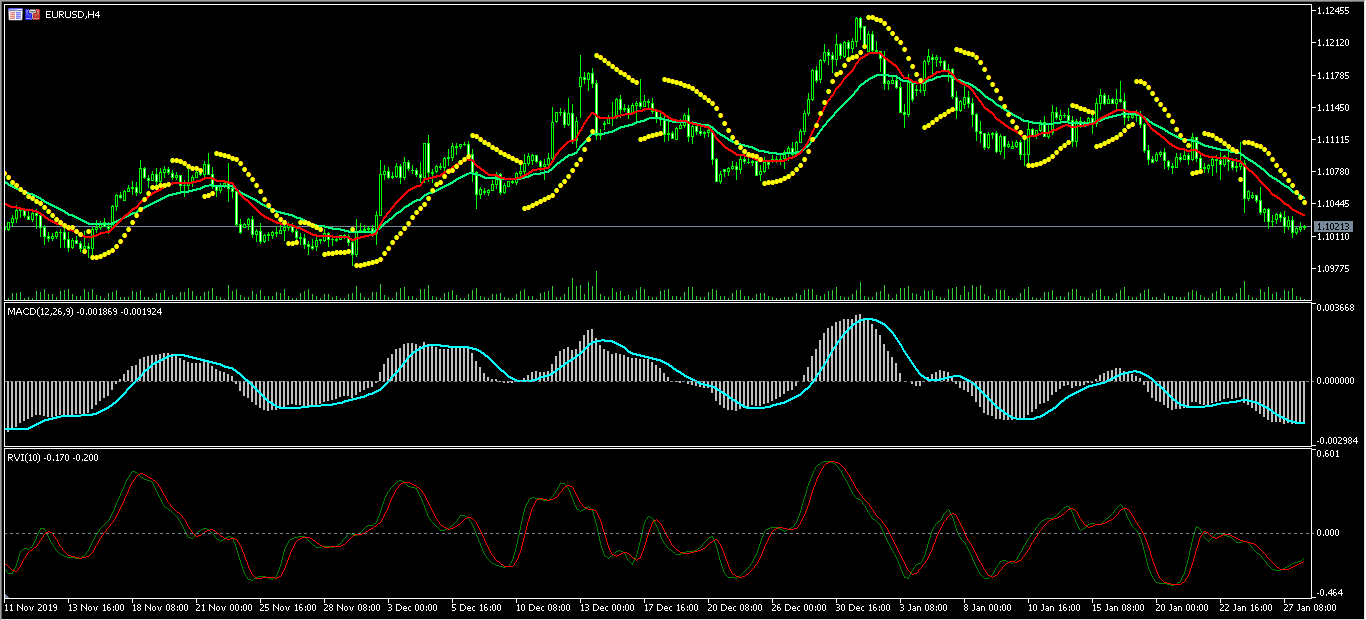Click the 1.11785 price scale label
Image resolution: width=1366 pixels, height=620 pixels.
(1334, 75)
